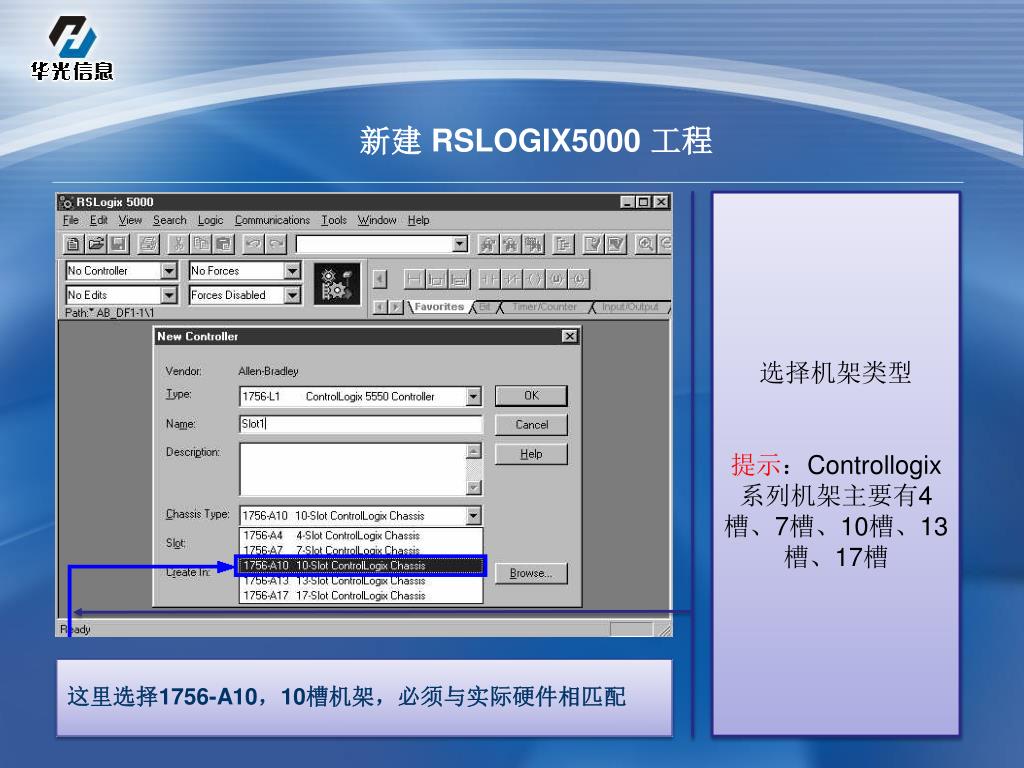Click the Copy toolbar icon

[200, 244]
